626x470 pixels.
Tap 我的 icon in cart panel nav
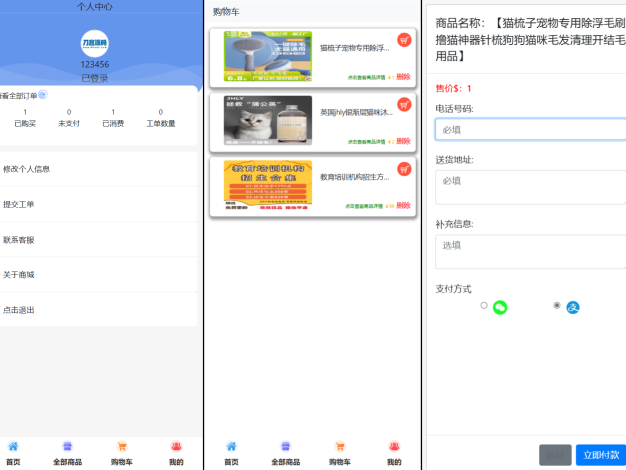(394, 446)
